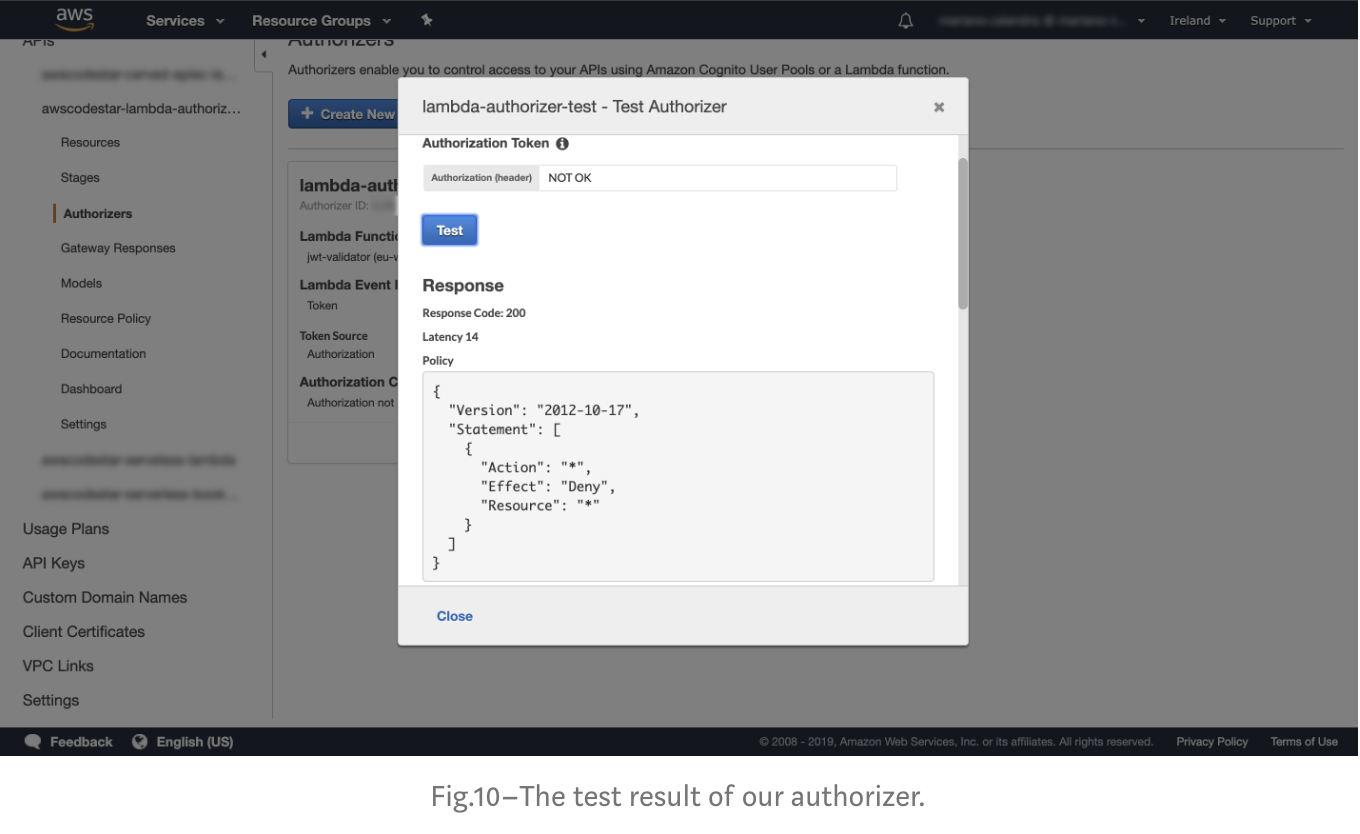
Task: Click the blue Test button
Action: (x=450, y=230)
